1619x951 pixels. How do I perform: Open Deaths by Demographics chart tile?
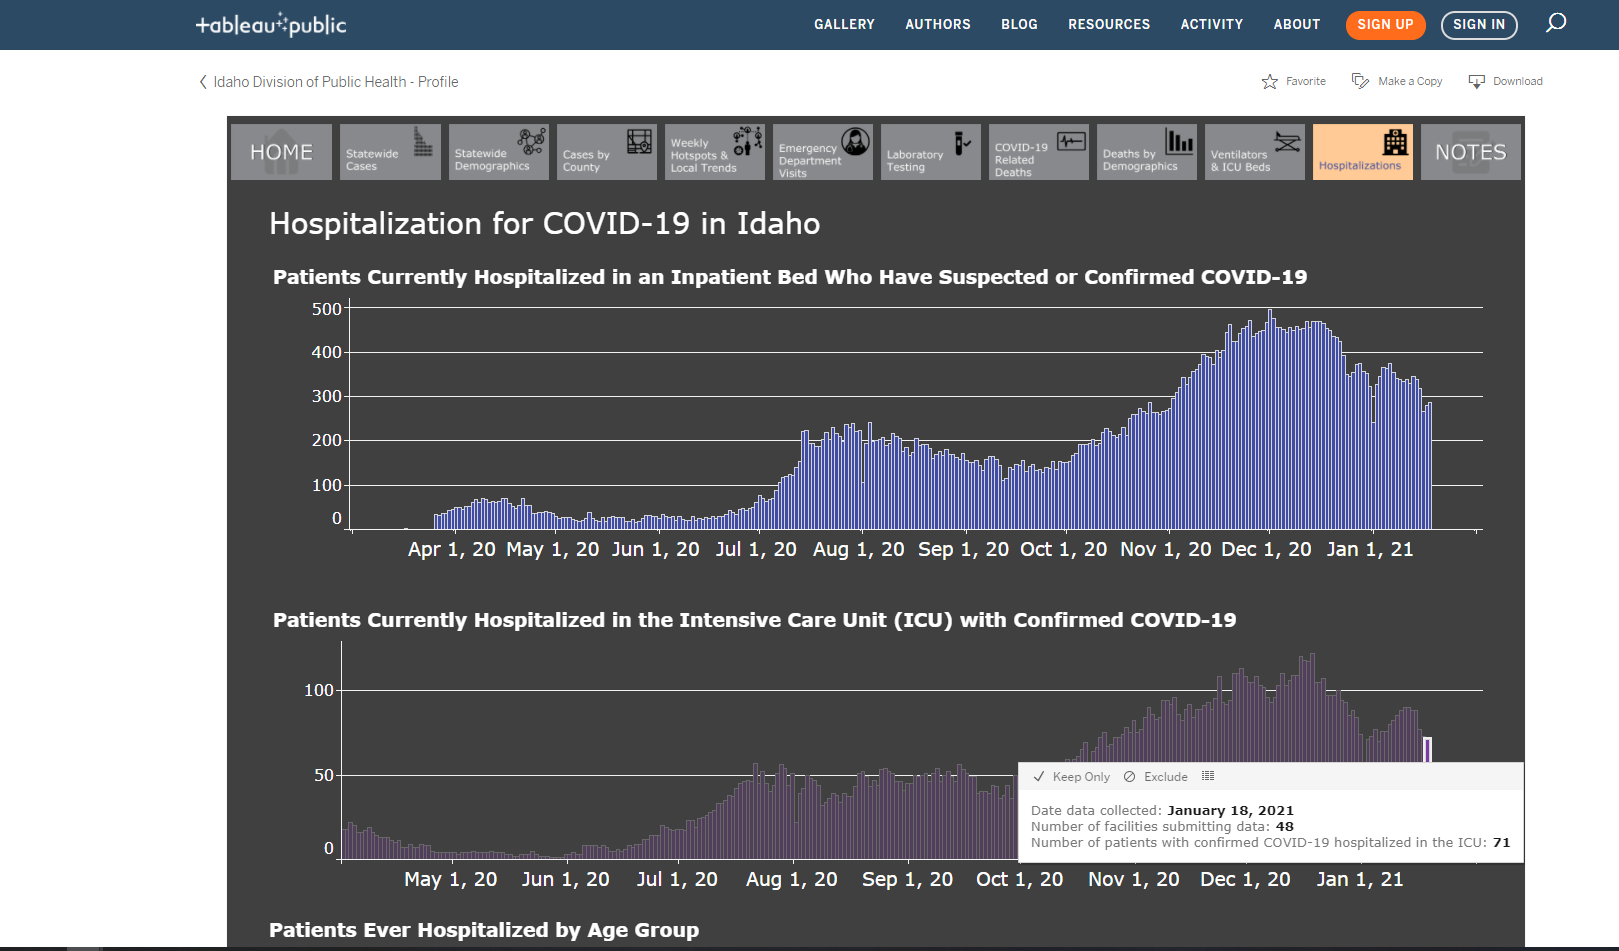click(1147, 152)
